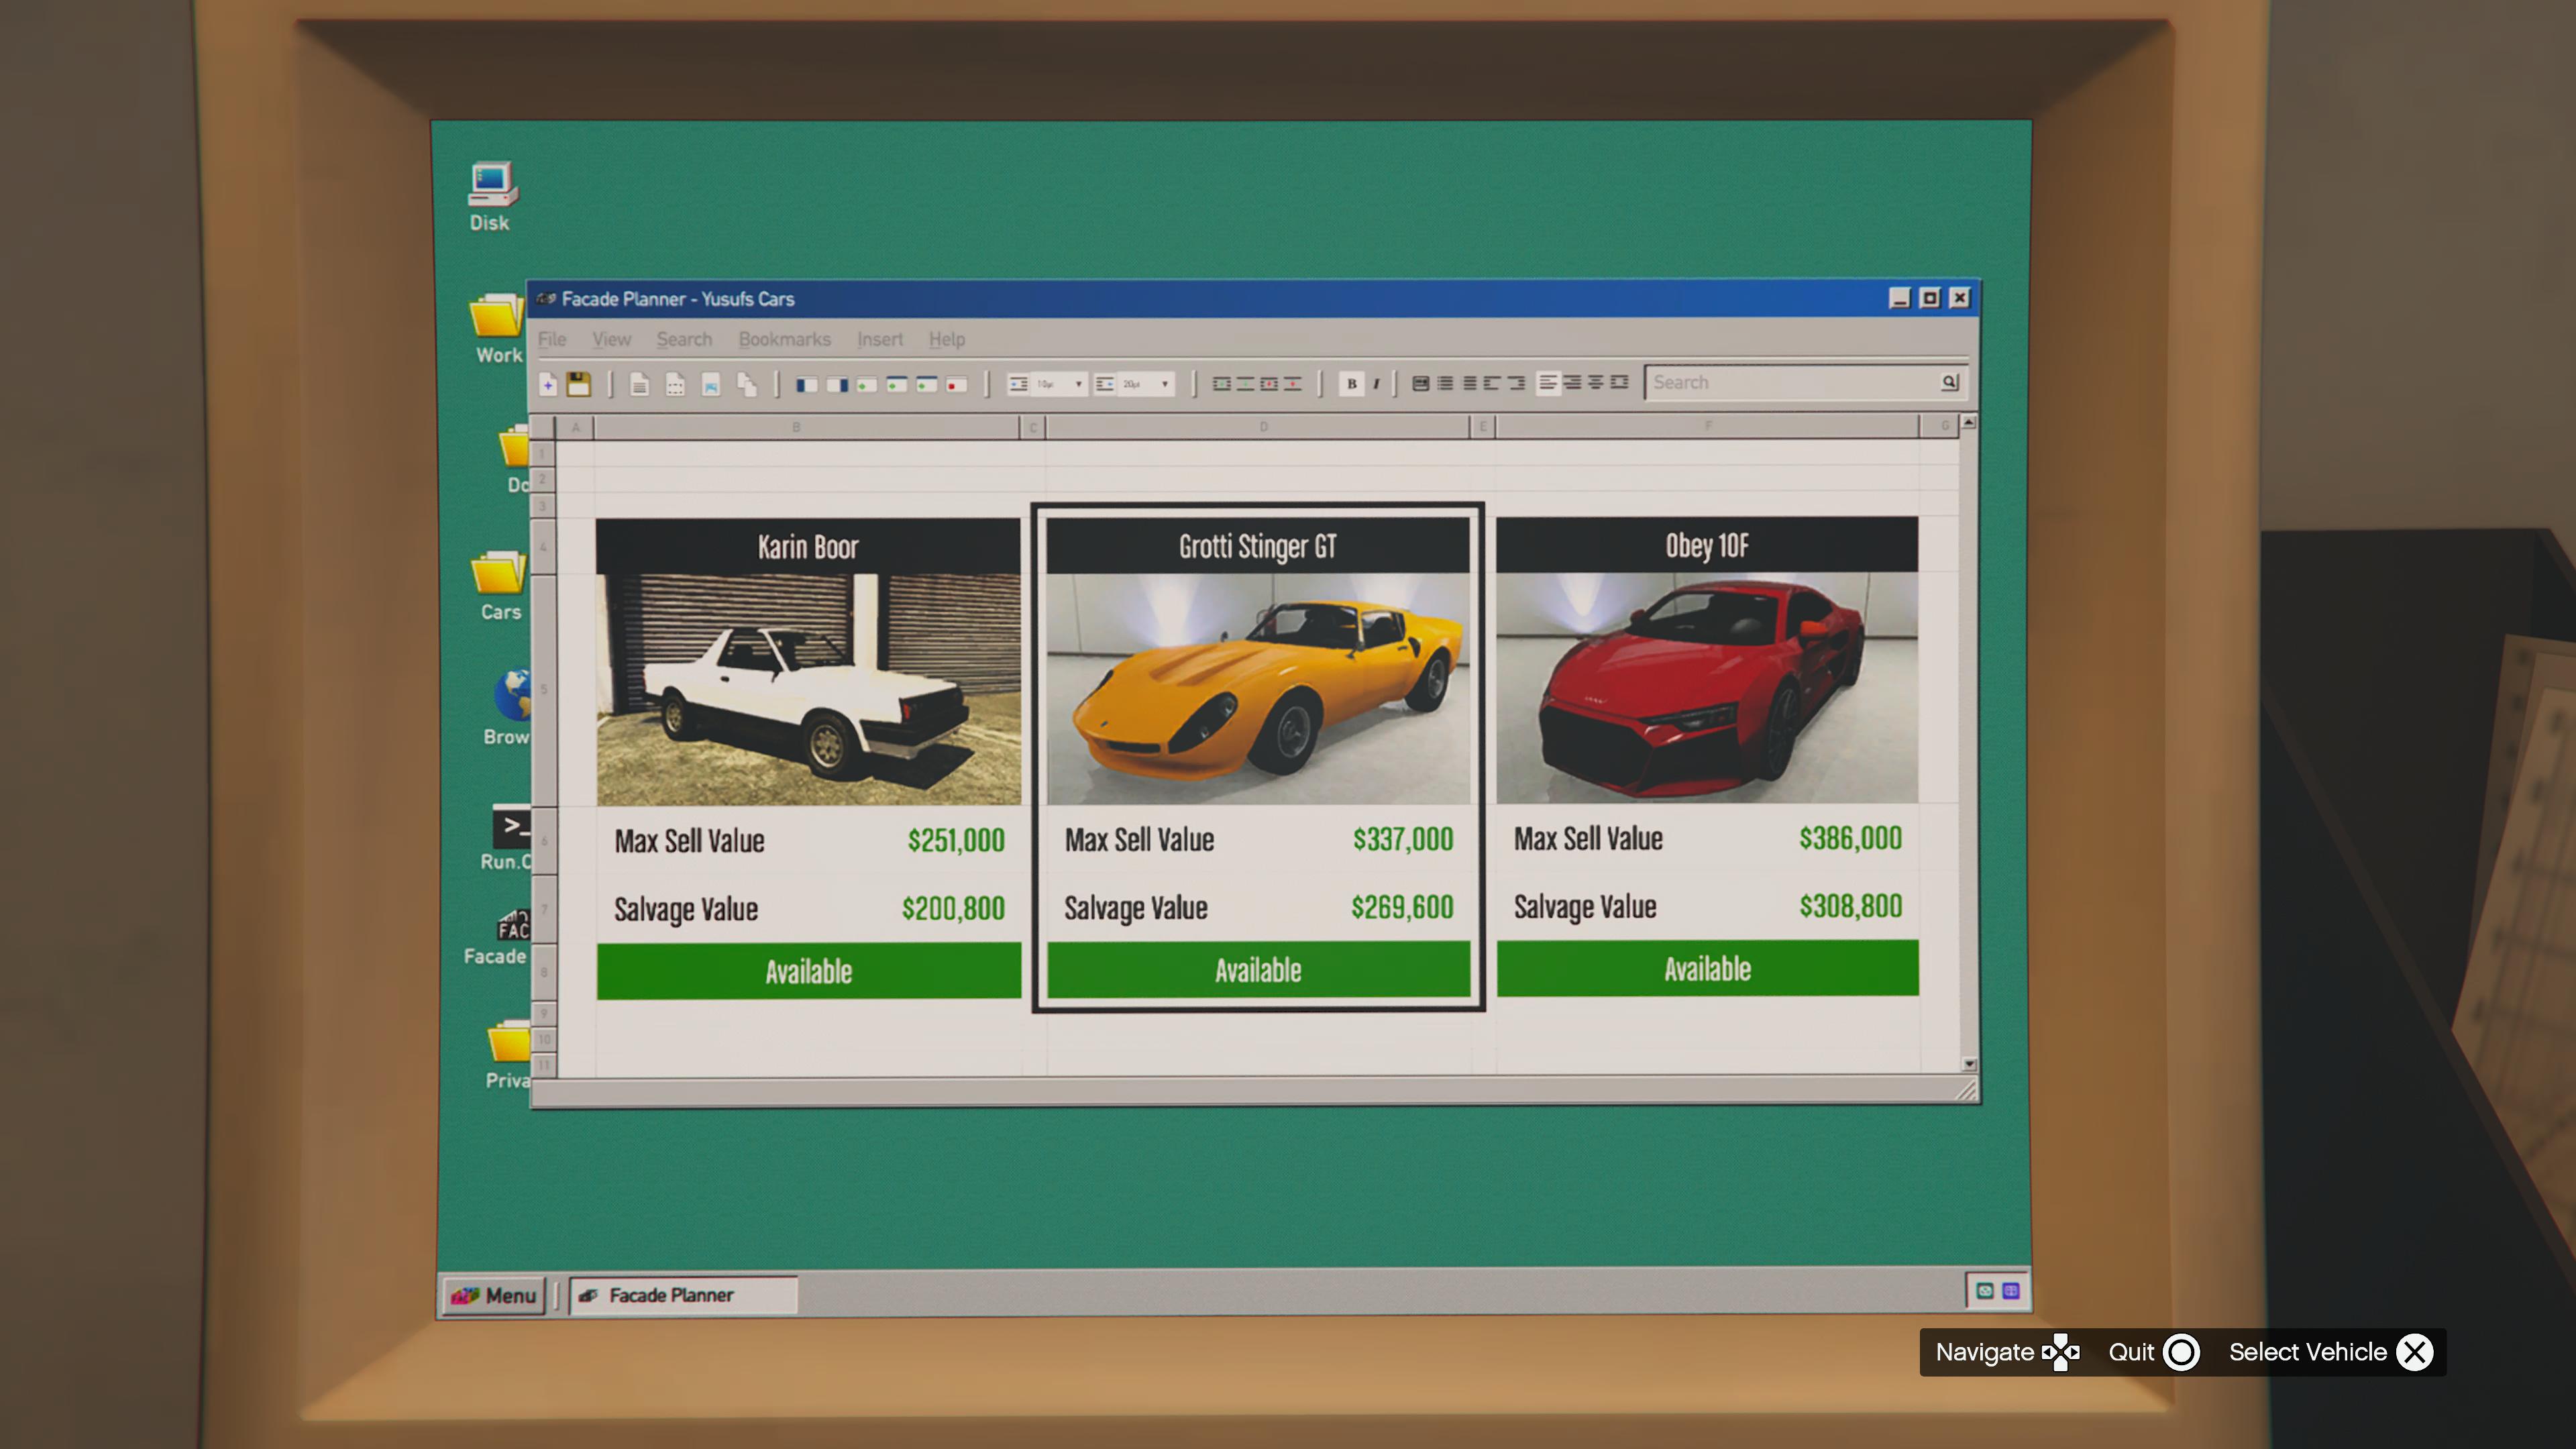Click the new document plus icon
This screenshot has height=1449, width=2576.
pos(548,384)
